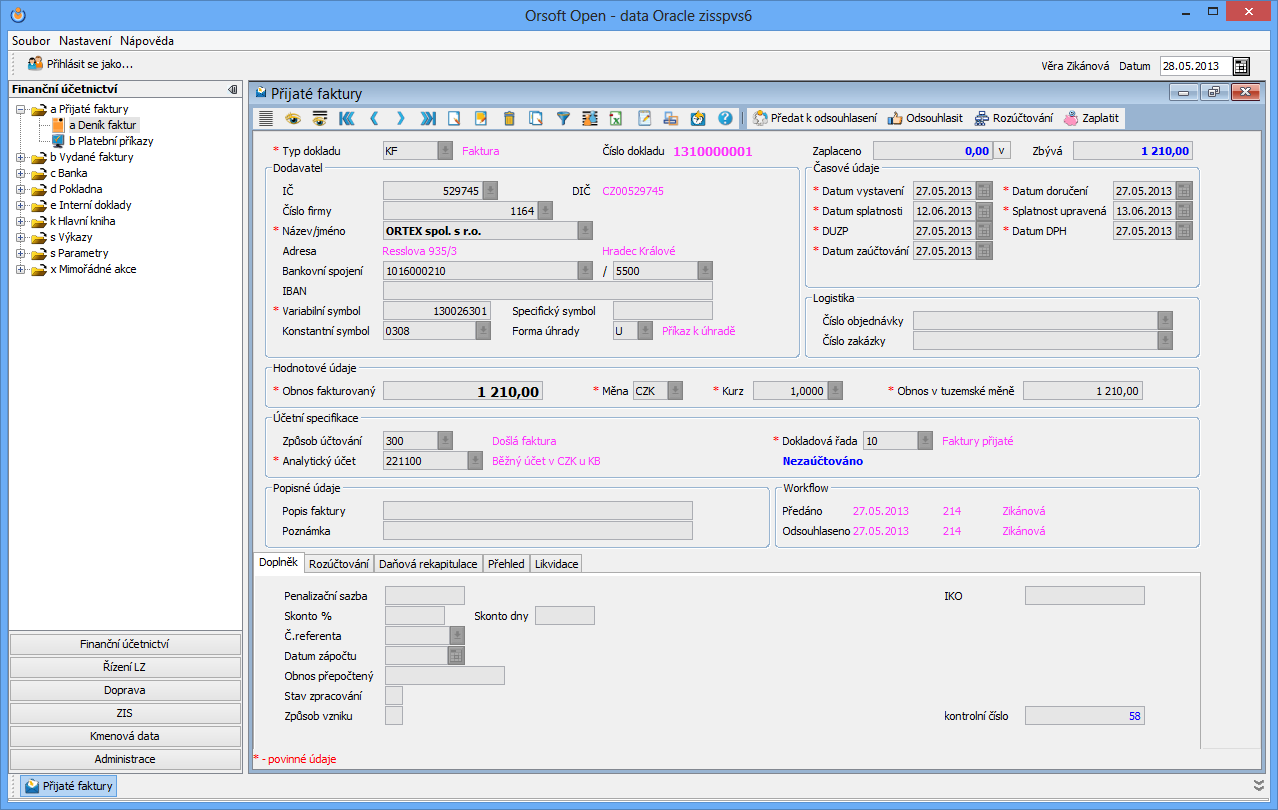The width and height of the screenshot is (1278, 810).
Task: Open the Dokladová řada dropdown
Action: (x=925, y=441)
